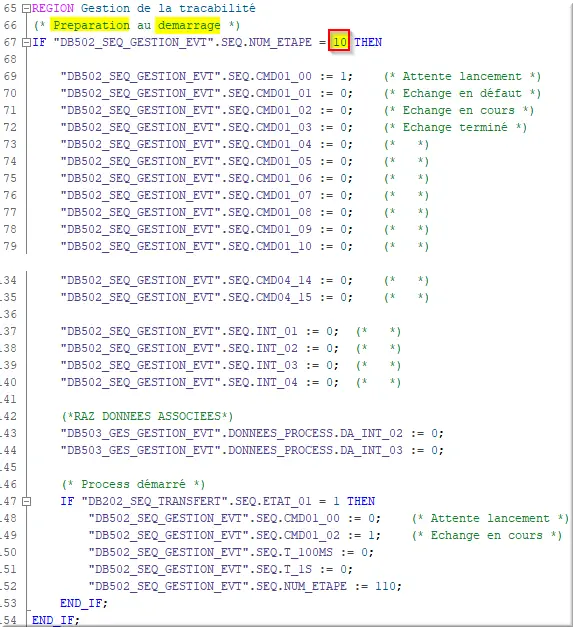Collapse the REGION Gestion de la tracabilité block
Screen dimensions: 573x630
[x=26, y=8]
